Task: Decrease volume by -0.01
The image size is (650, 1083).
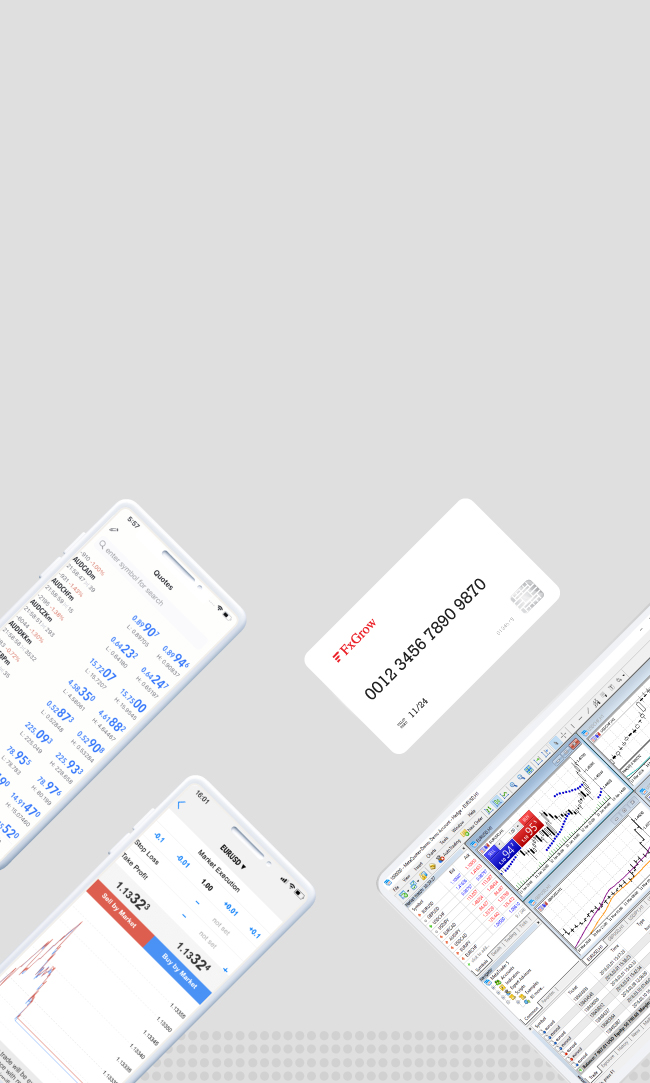Action: (183, 861)
